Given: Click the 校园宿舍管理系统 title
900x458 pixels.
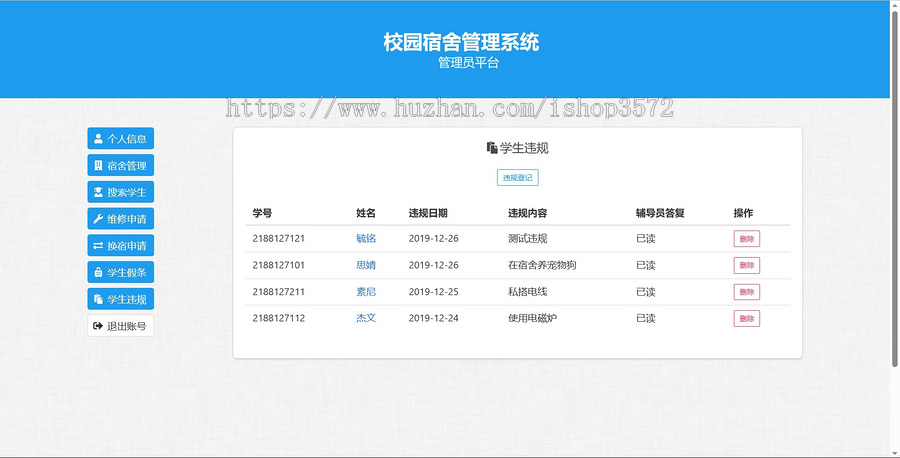Looking at the screenshot, I should point(461,42).
